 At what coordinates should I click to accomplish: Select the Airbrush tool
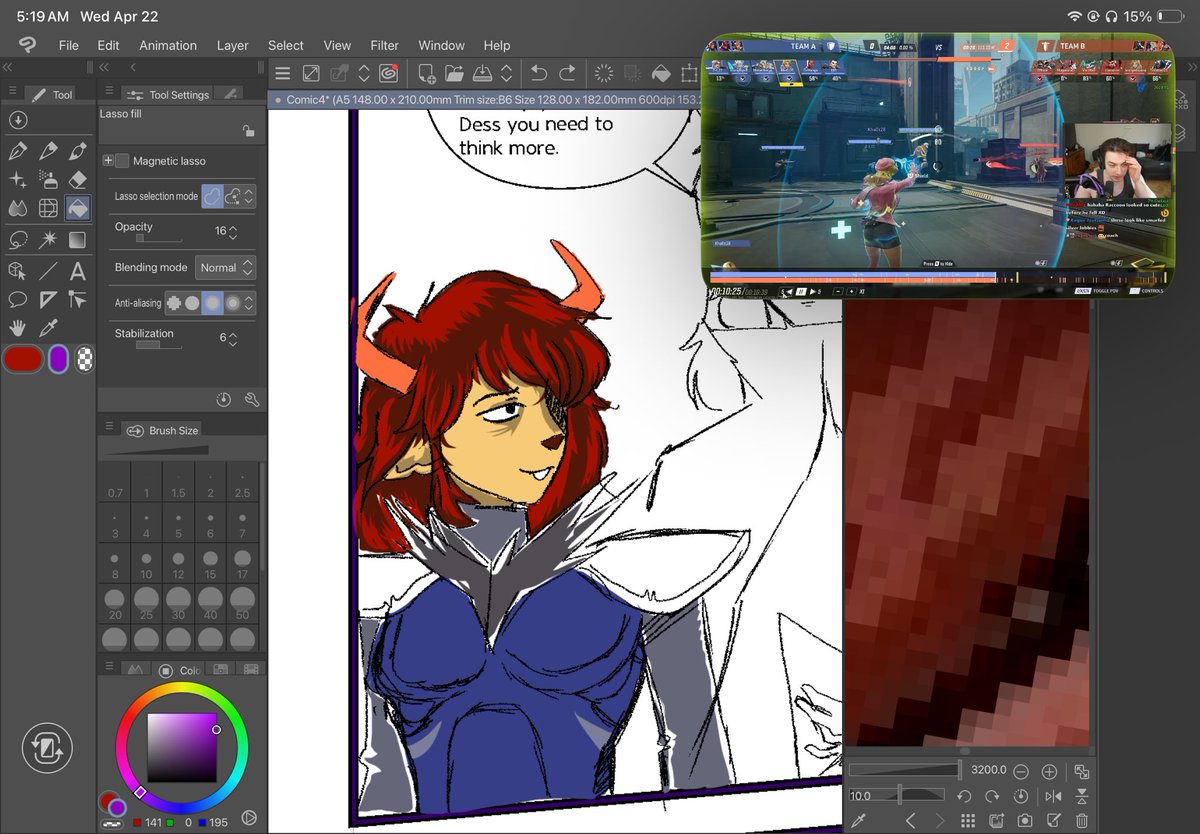[x=47, y=180]
